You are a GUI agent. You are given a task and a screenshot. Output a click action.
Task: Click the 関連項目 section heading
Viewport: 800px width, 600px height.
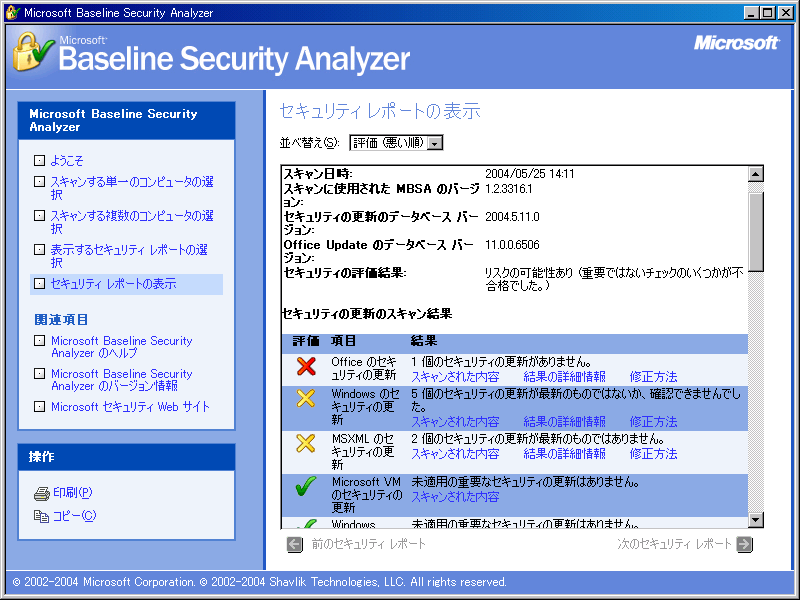[61, 320]
